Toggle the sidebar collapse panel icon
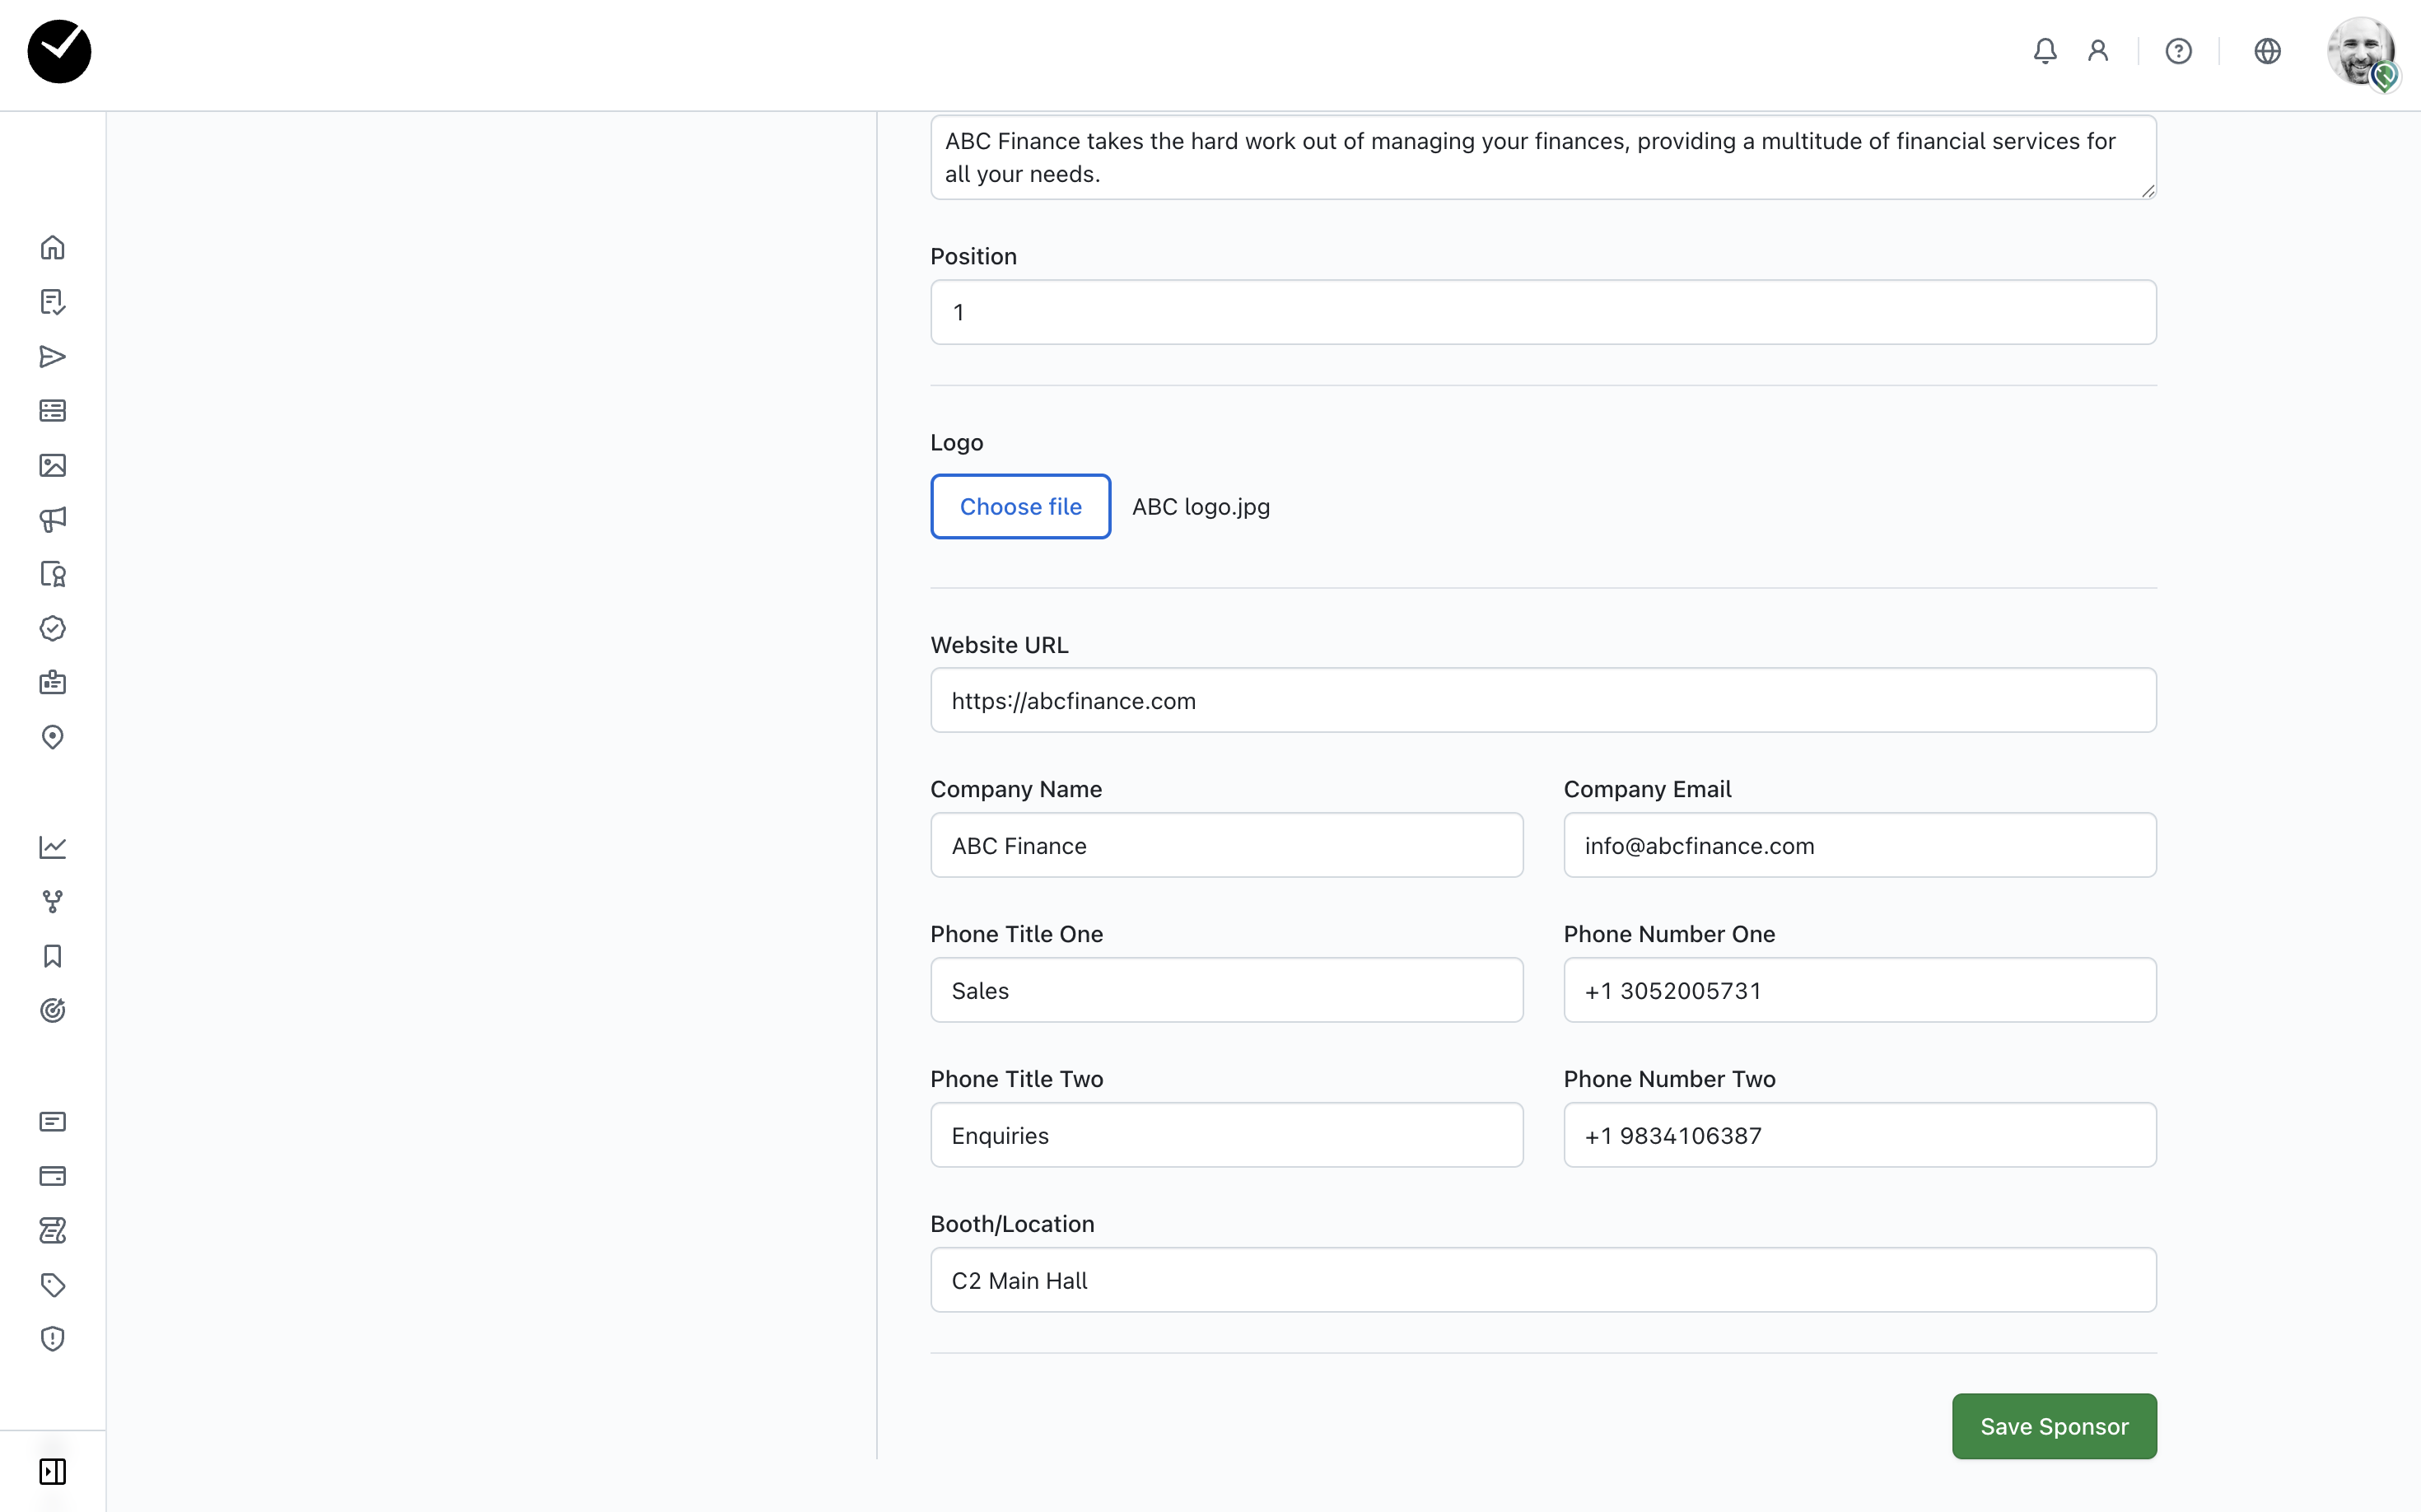This screenshot has width=2421, height=1512. pos(52,1471)
